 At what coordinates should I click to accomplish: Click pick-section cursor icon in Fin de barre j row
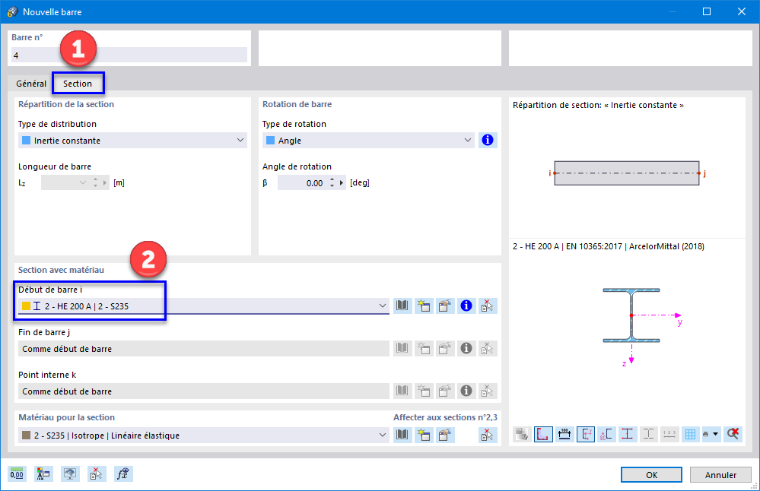click(x=488, y=348)
